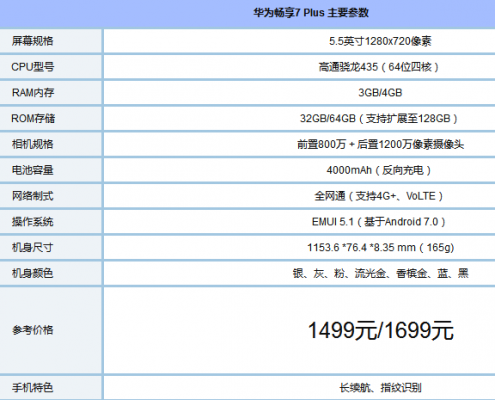Select the 机身颜色 label cell
The image size is (495, 400).
pyautogui.click(x=51, y=273)
